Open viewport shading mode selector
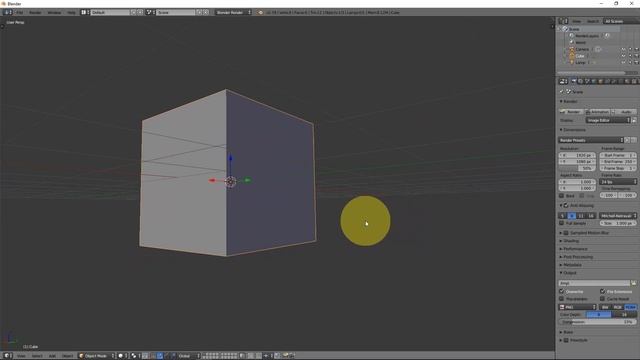The height and width of the screenshot is (360, 640). (x=122, y=356)
